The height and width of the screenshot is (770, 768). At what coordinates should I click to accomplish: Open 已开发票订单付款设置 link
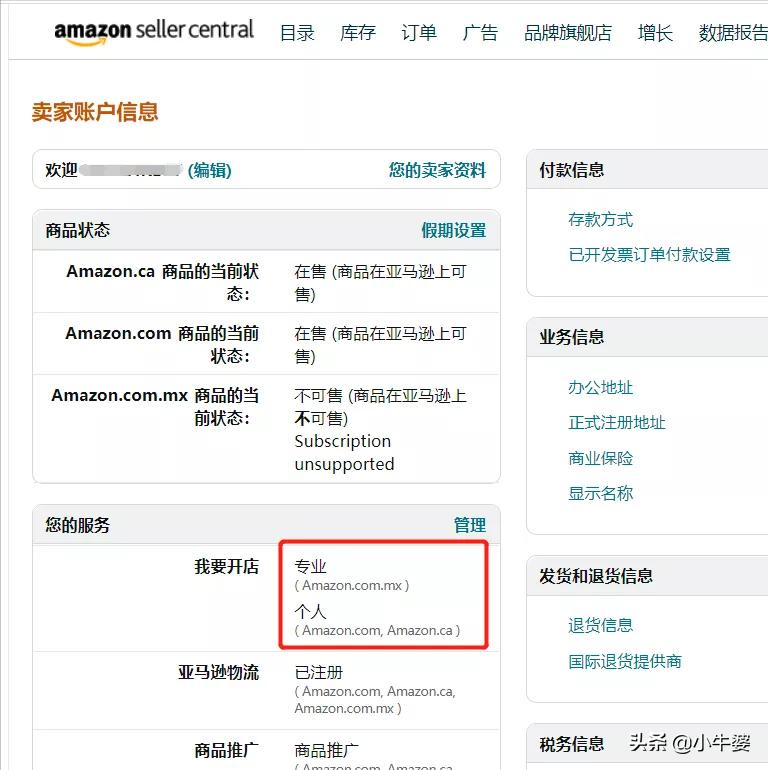(650, 254)
